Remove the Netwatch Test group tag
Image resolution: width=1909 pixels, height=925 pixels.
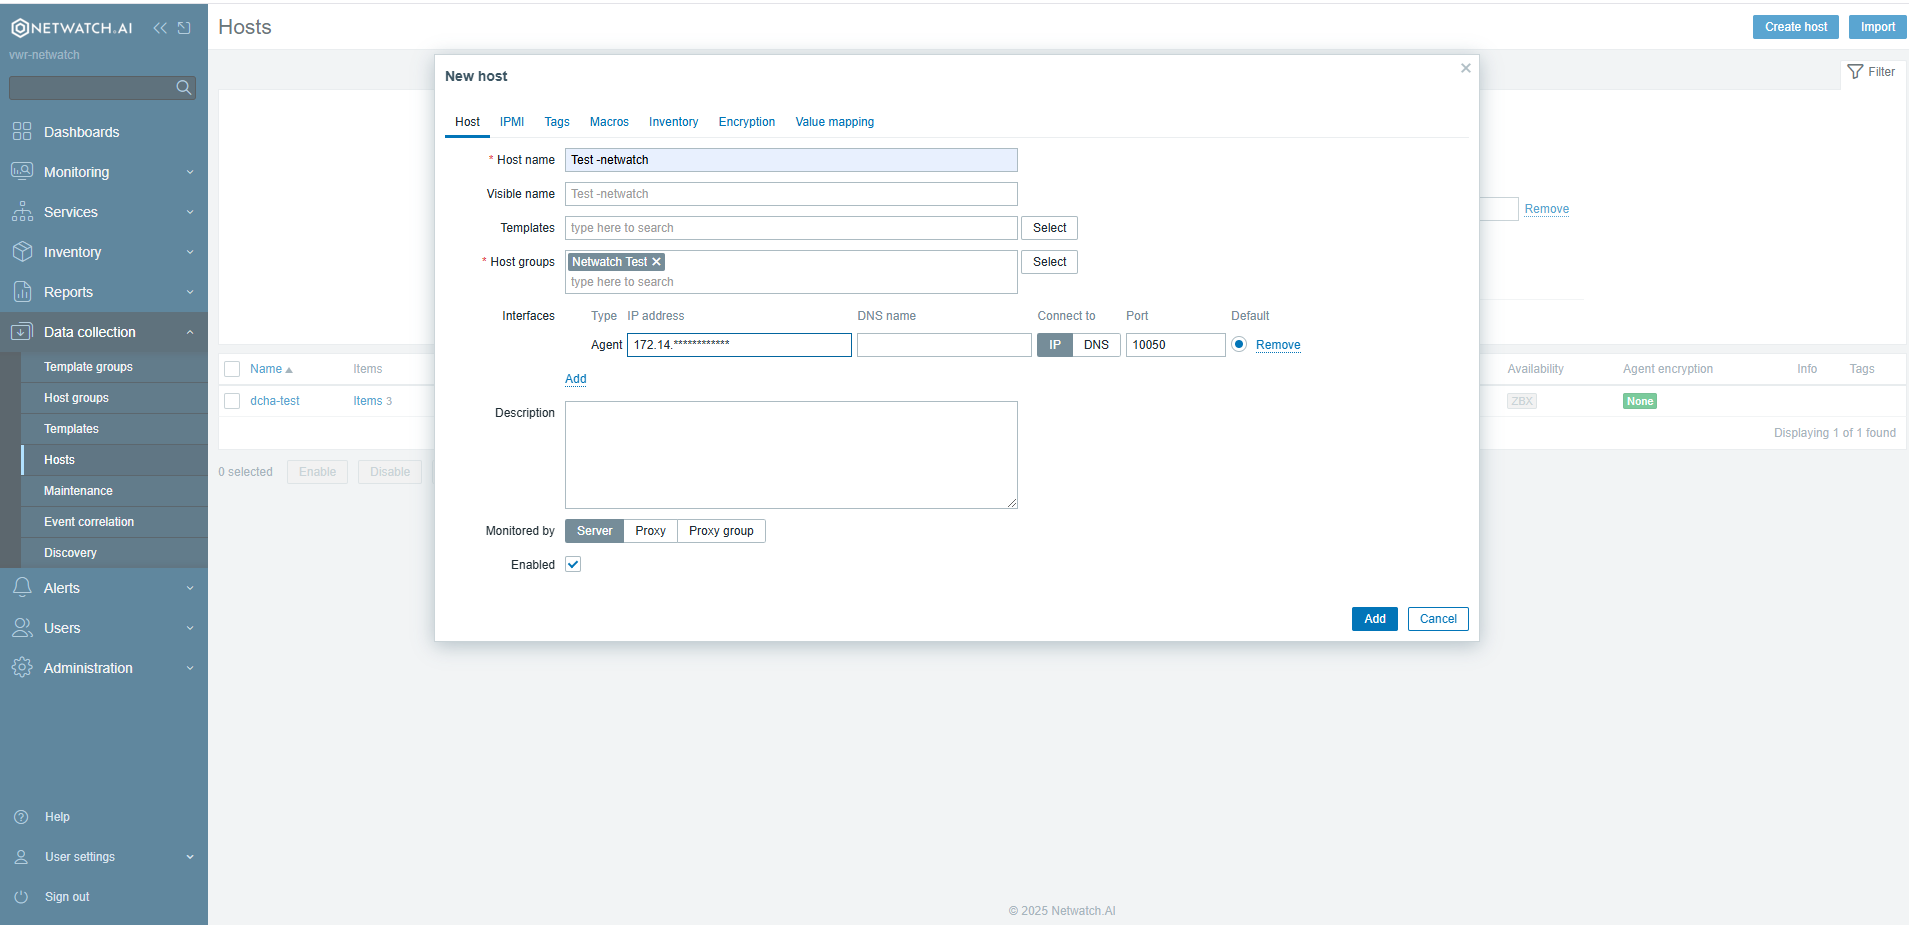click(657, 262)
